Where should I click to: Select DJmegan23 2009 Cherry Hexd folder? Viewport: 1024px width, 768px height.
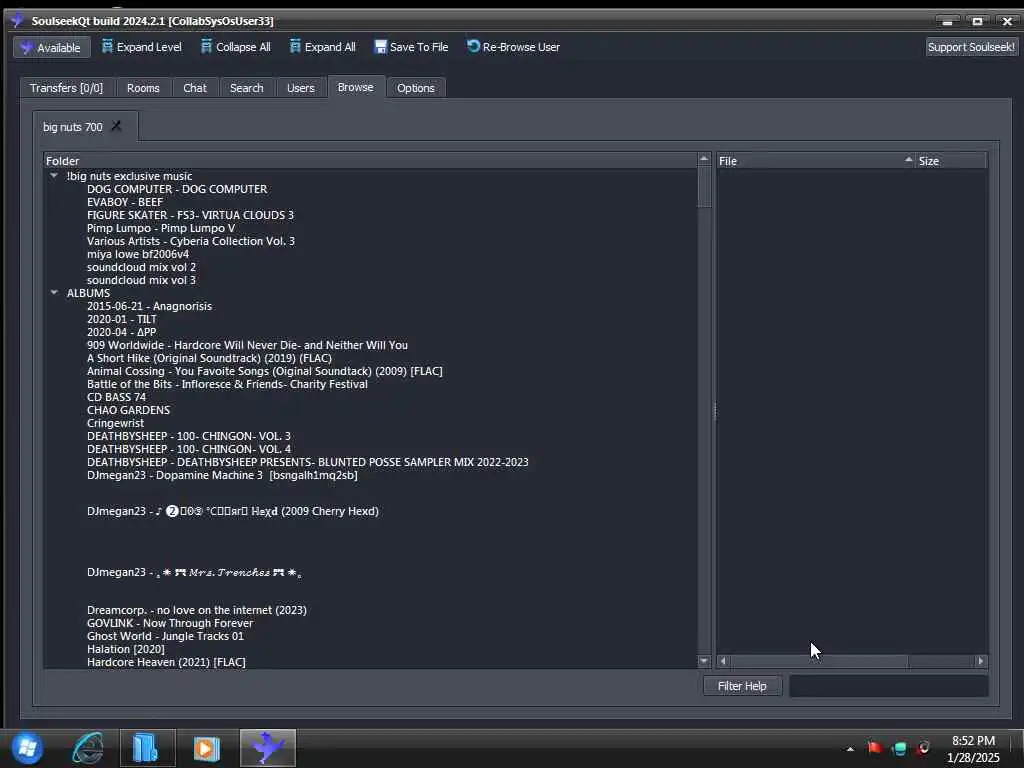[x=232, y=511]
